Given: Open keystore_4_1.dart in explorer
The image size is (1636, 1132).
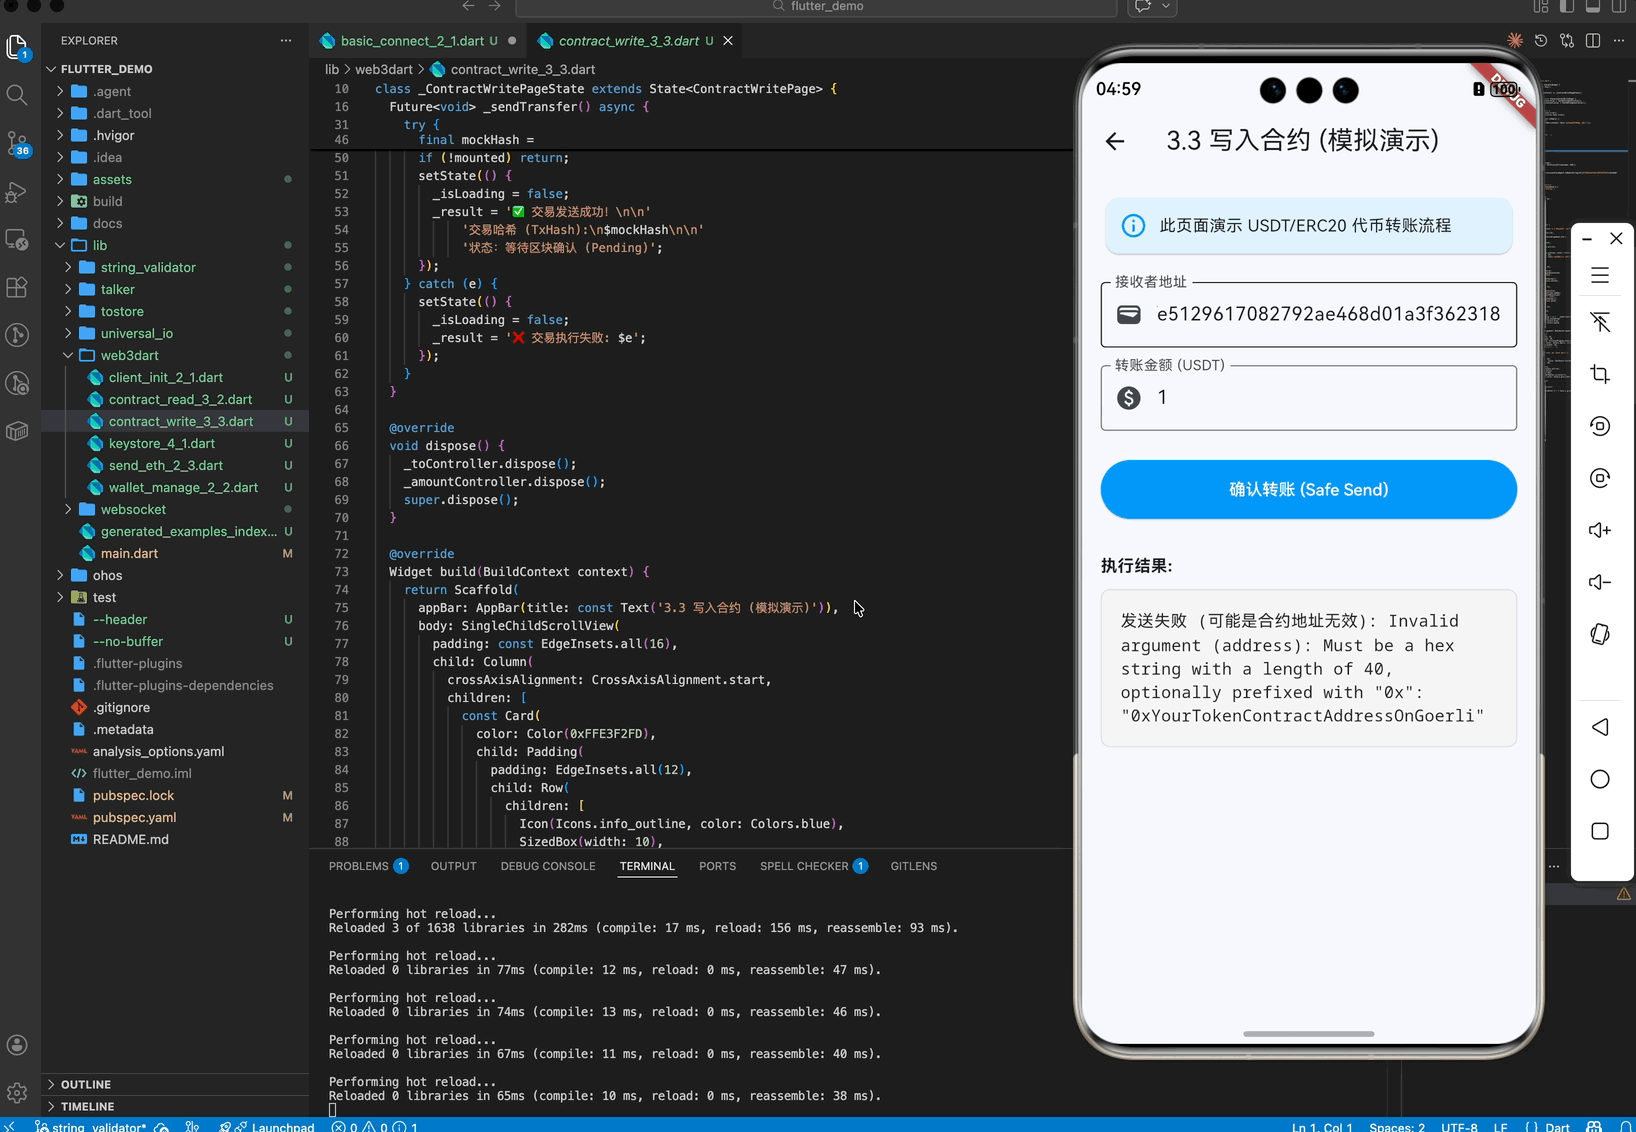Looking at the screenshot, I should [162, 443].
